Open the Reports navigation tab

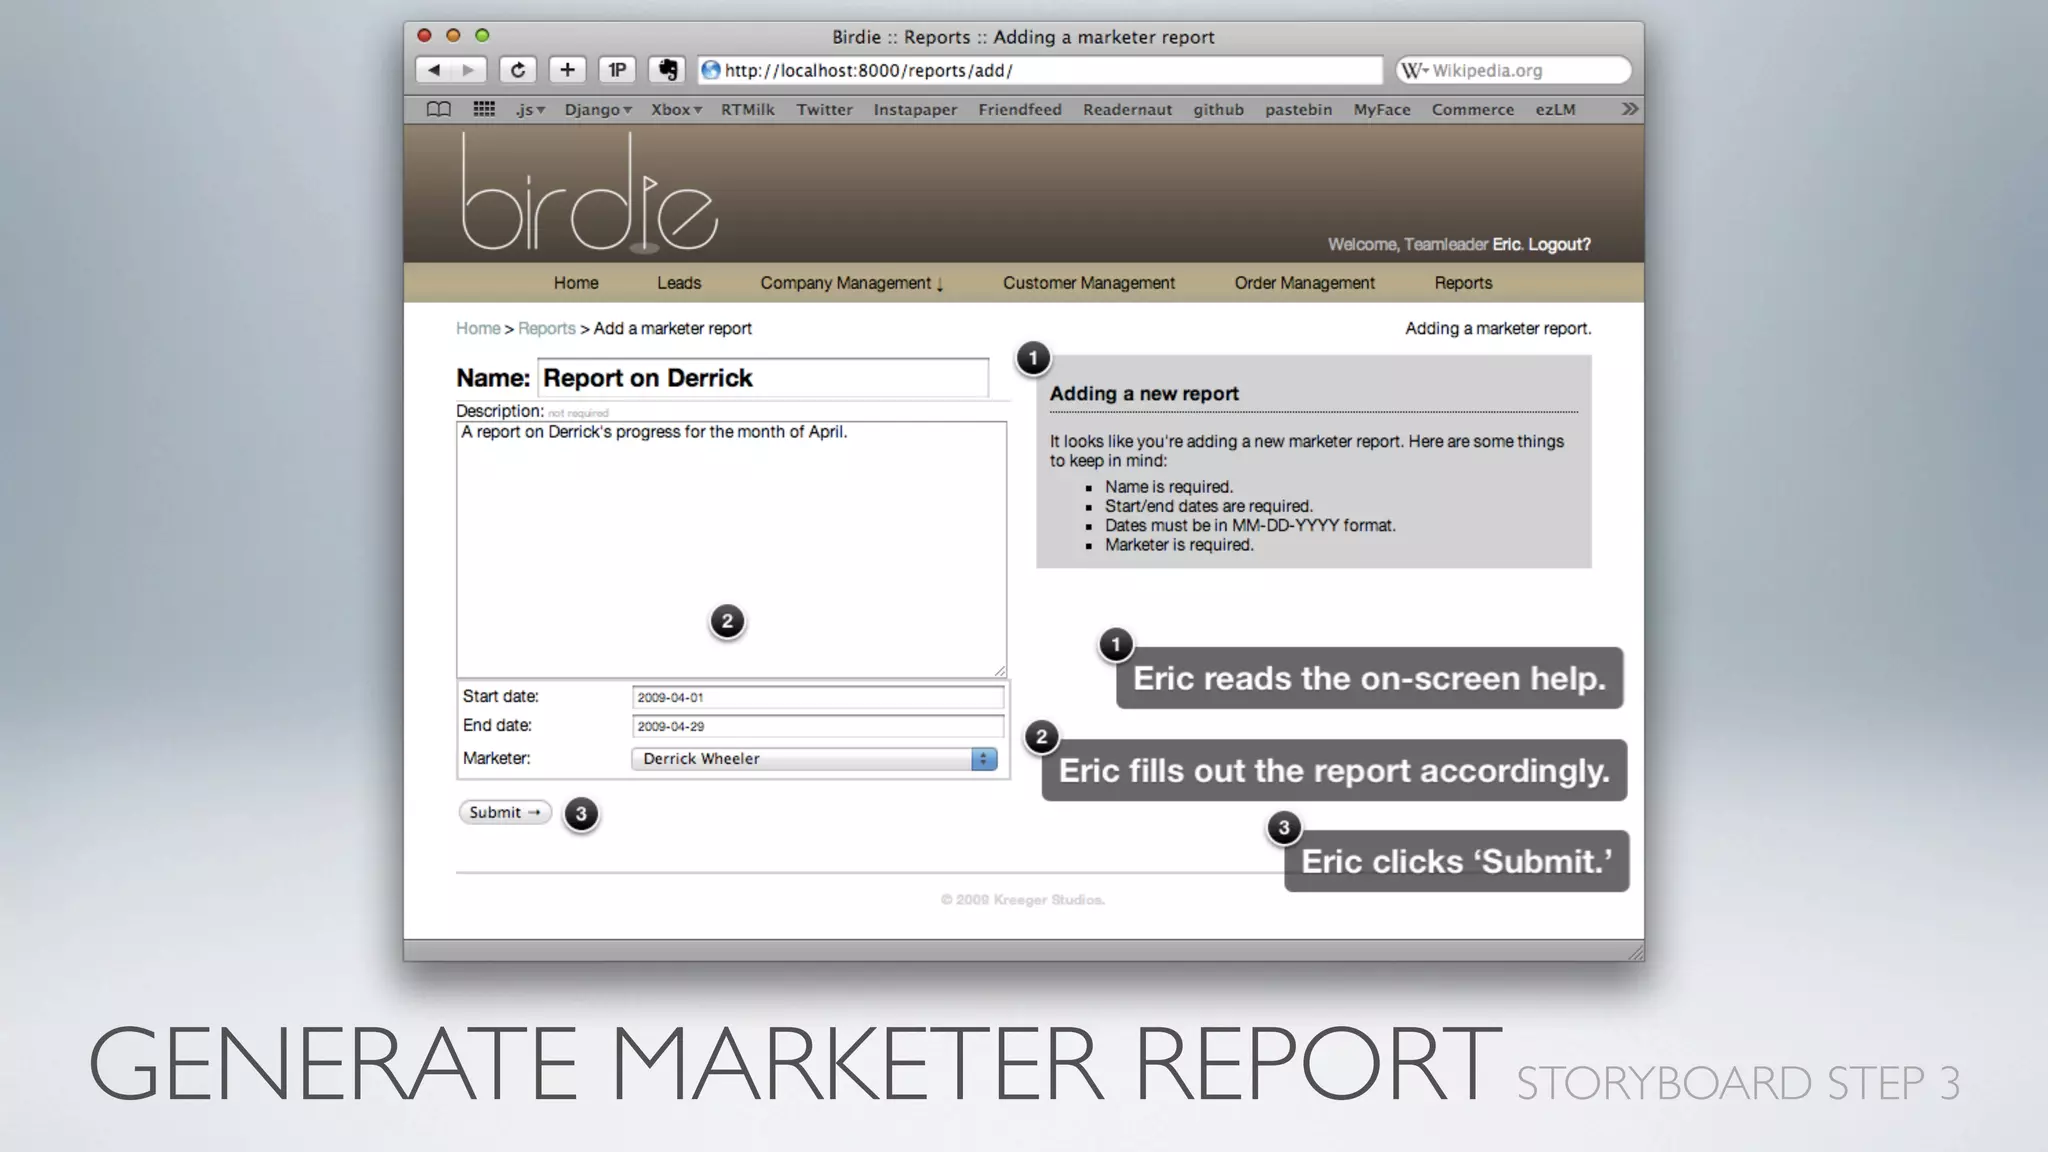click(x=1463, y=283)
